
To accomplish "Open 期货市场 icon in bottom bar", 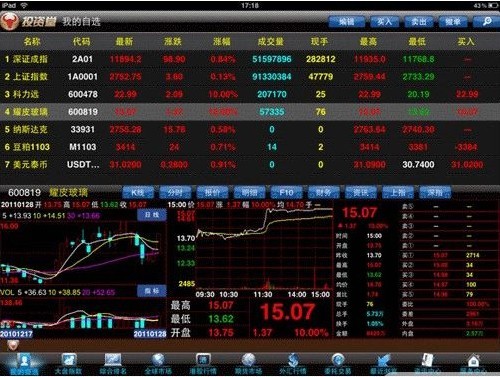I will (248, 364).
